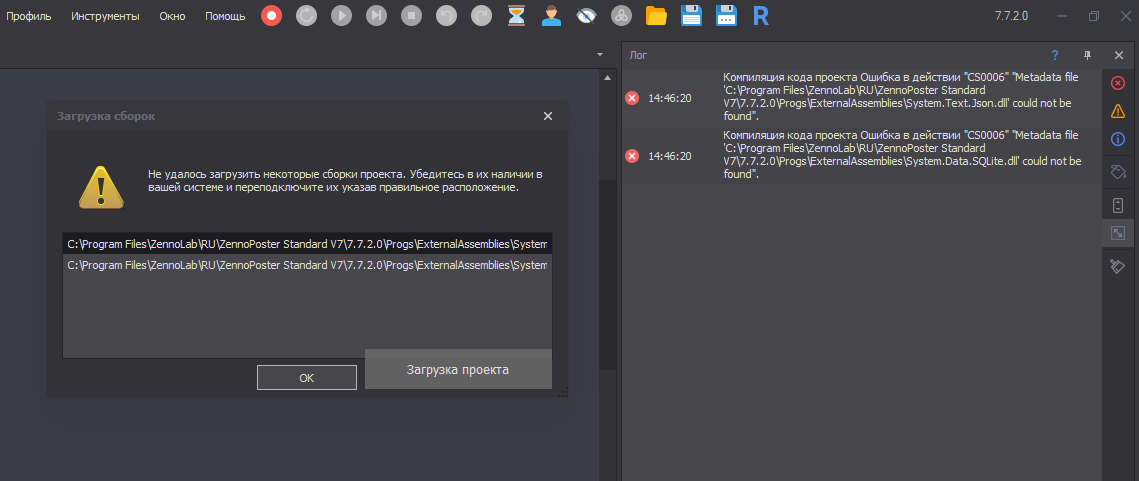Click the scroll-up arrow of the workspace scrollbar

(607, 77)
